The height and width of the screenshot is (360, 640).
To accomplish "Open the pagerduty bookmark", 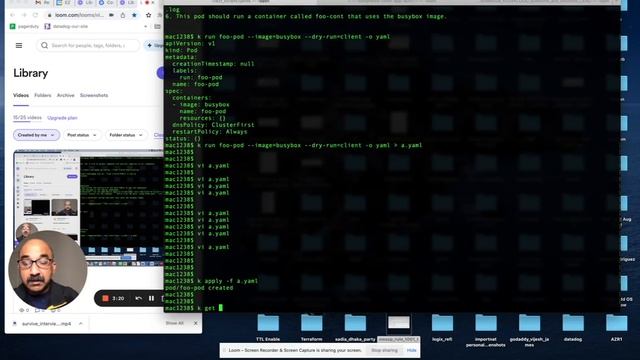I will click(x=24, y=26).
